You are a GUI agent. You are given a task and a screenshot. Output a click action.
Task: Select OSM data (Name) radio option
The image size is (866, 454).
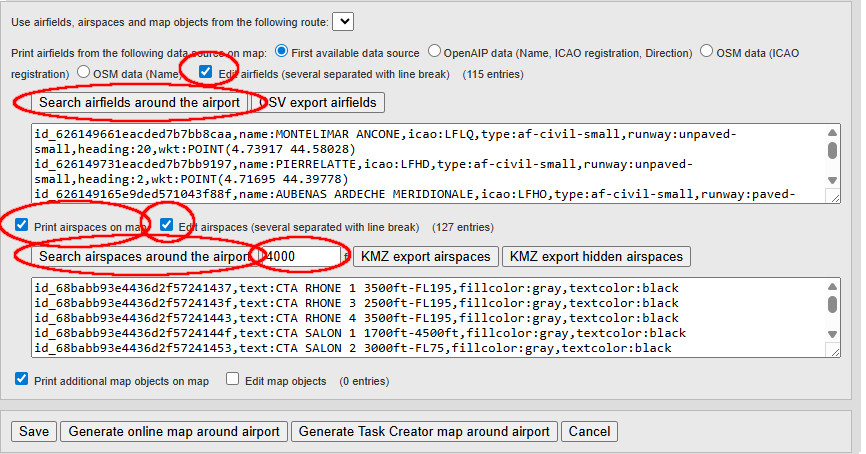tap(84, 73)
